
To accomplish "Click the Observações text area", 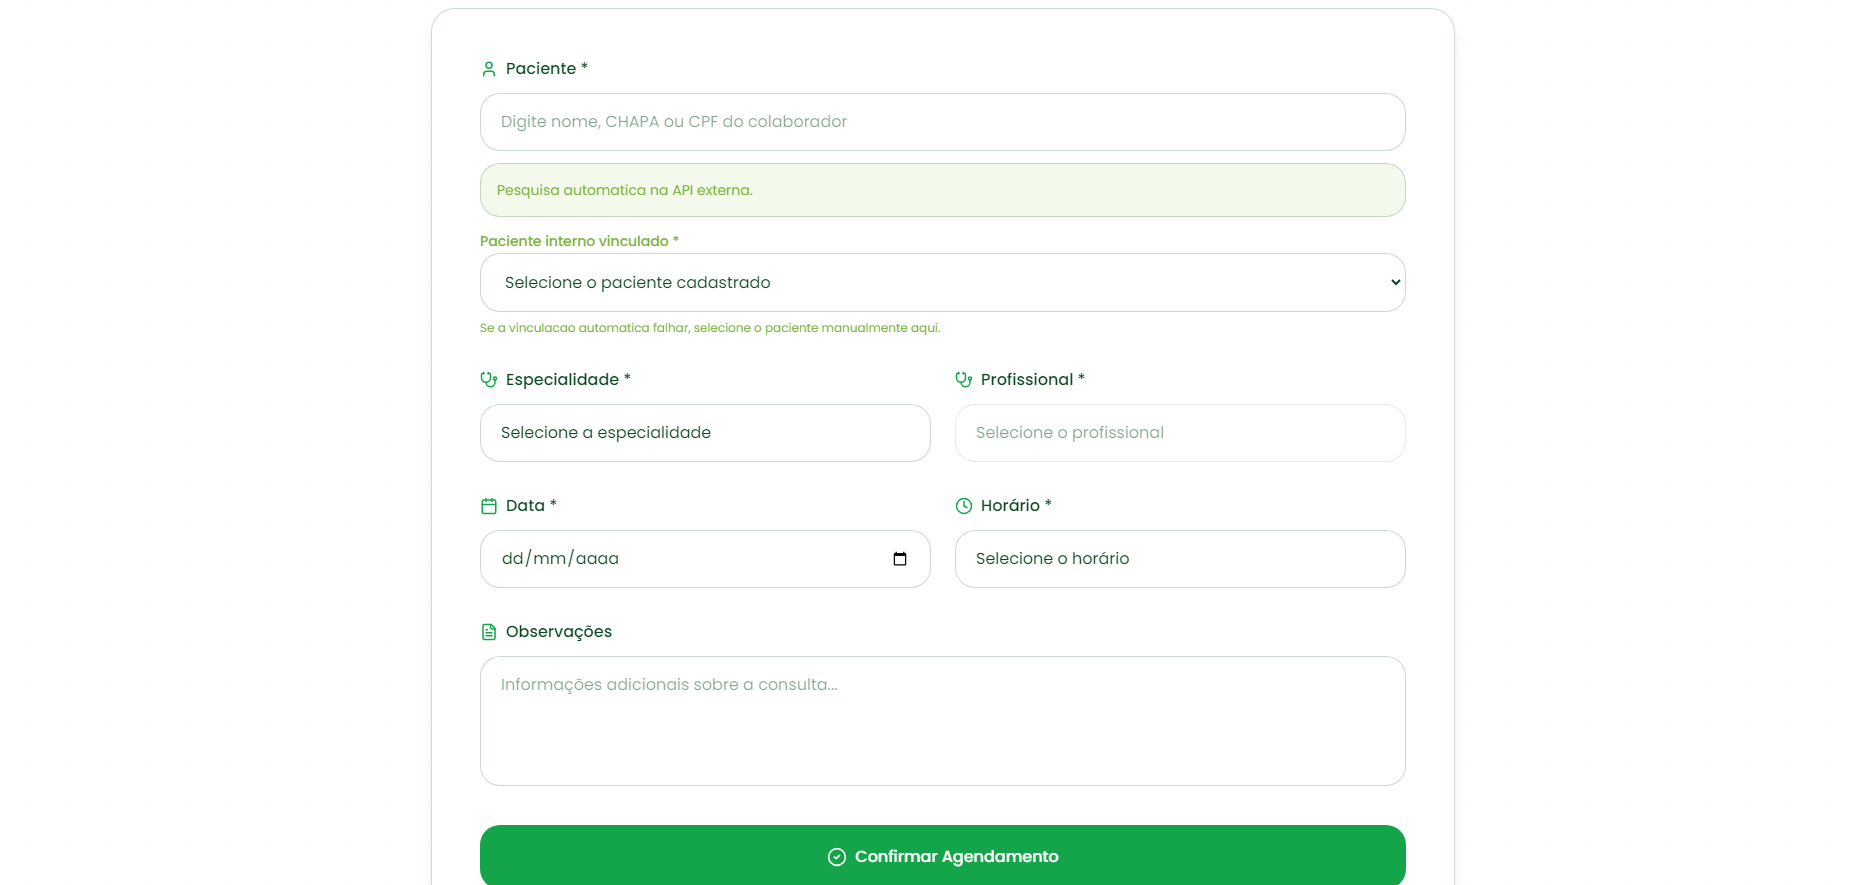I will tap(943, 721).
